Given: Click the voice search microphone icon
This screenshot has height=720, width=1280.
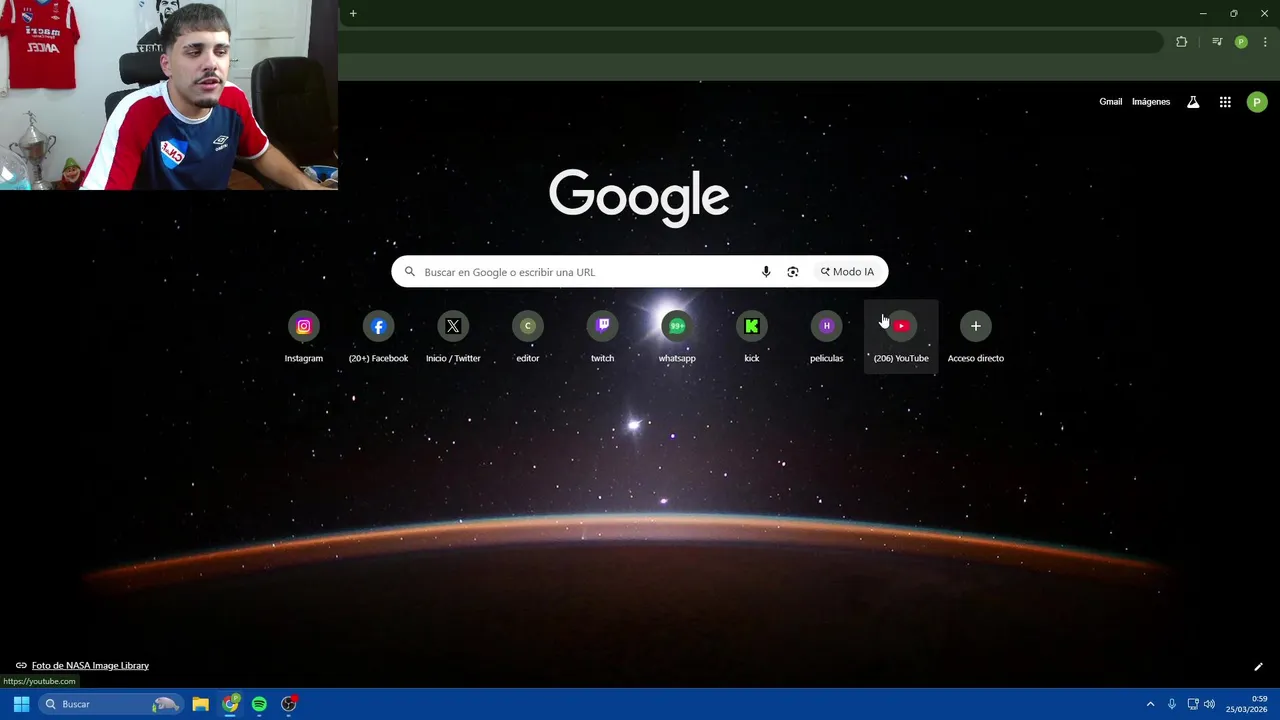Looking at the screenshot, I should (x=766, y=272).
